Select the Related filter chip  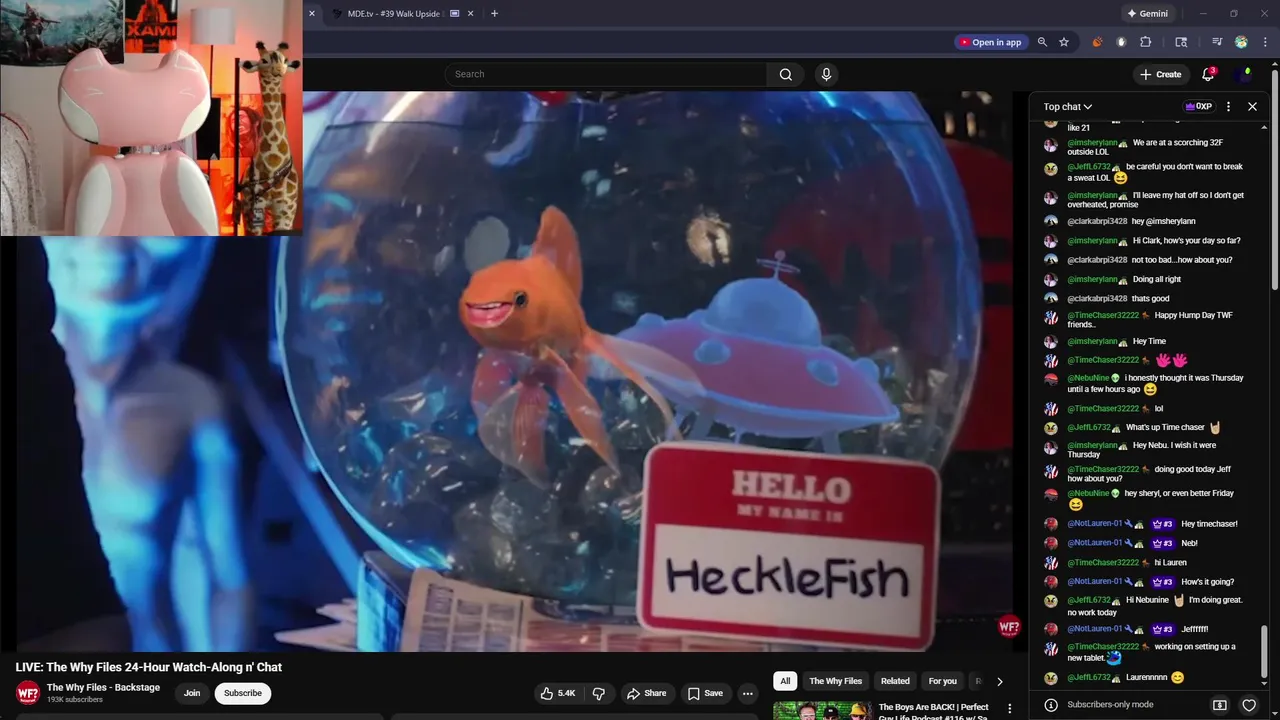click(x=895, y=681)
